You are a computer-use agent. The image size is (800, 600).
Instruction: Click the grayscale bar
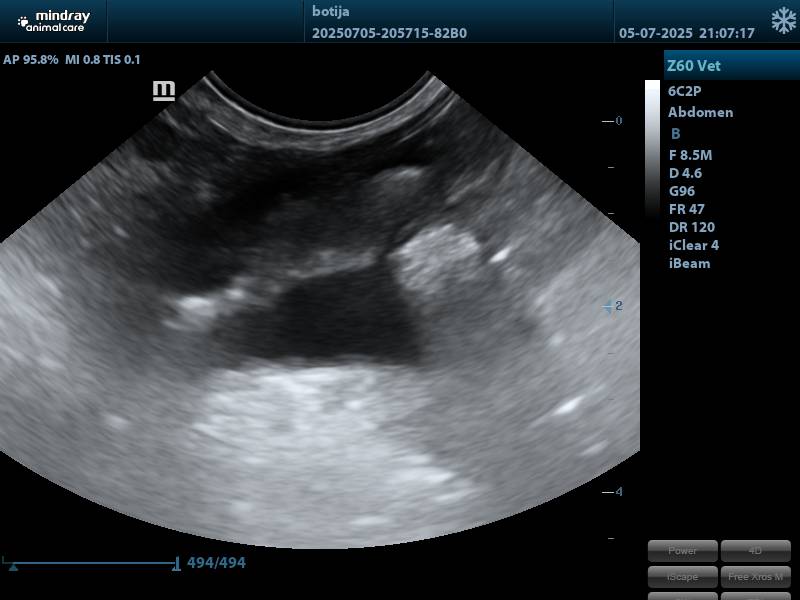coord(652,148)
